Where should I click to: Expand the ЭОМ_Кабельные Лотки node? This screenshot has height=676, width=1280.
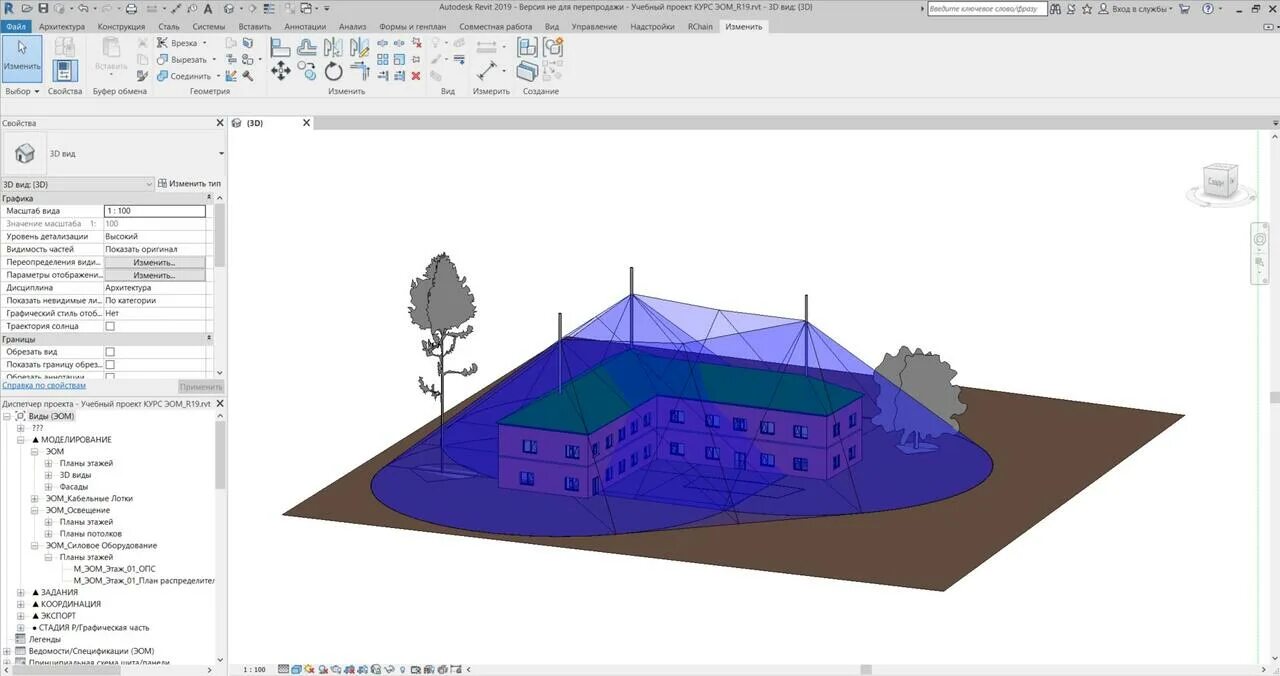coord(35,498)
